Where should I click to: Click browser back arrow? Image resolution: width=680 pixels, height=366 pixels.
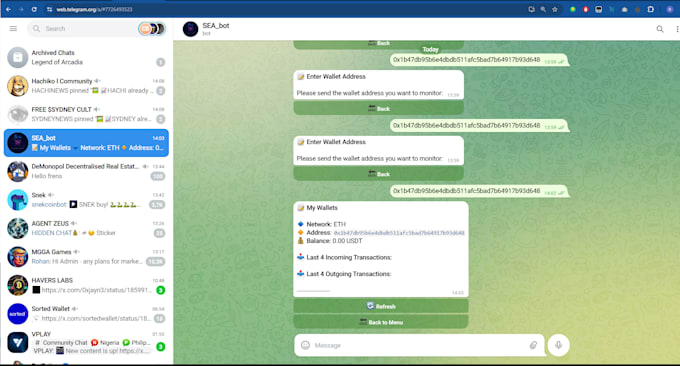(x=8, y=9)
